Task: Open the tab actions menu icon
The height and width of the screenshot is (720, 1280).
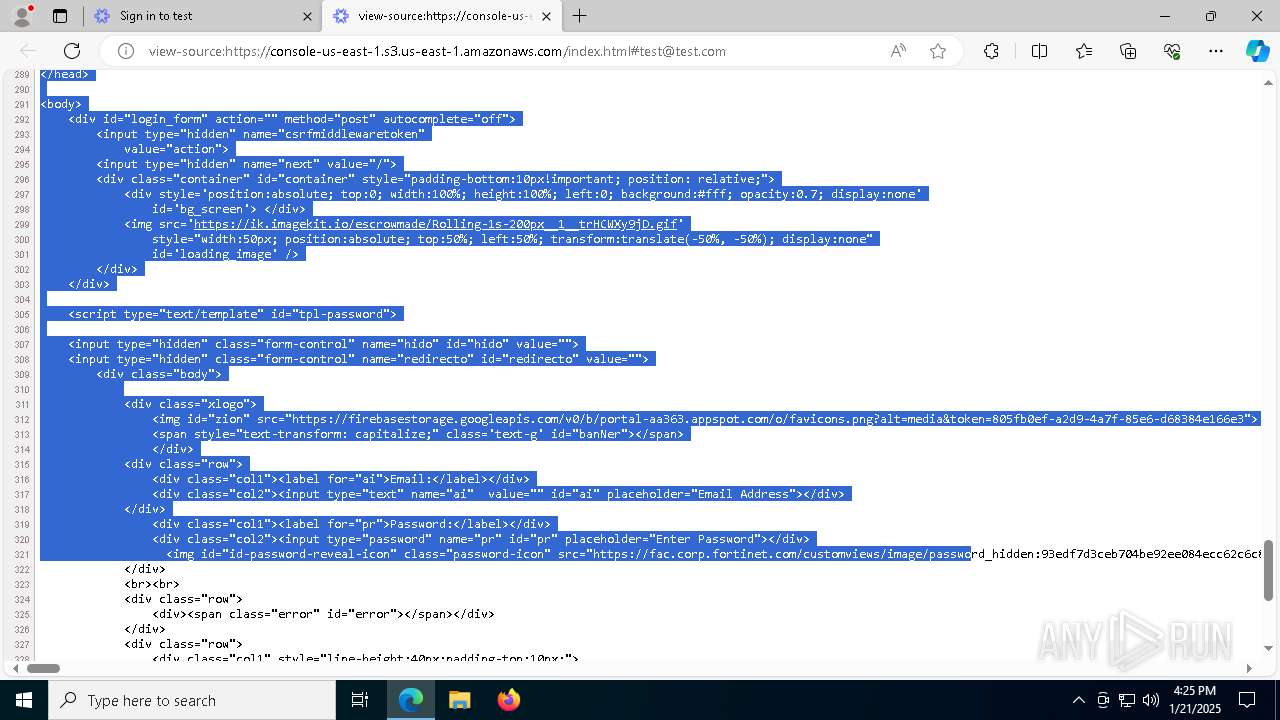Action: [x=60, y=16]
